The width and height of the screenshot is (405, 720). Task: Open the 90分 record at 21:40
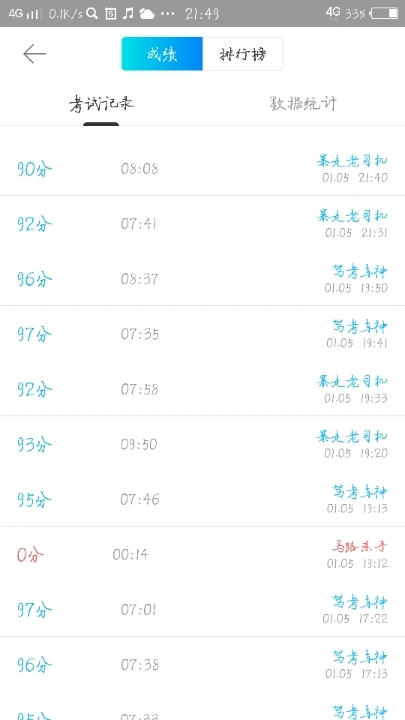[x=202, y=169]
